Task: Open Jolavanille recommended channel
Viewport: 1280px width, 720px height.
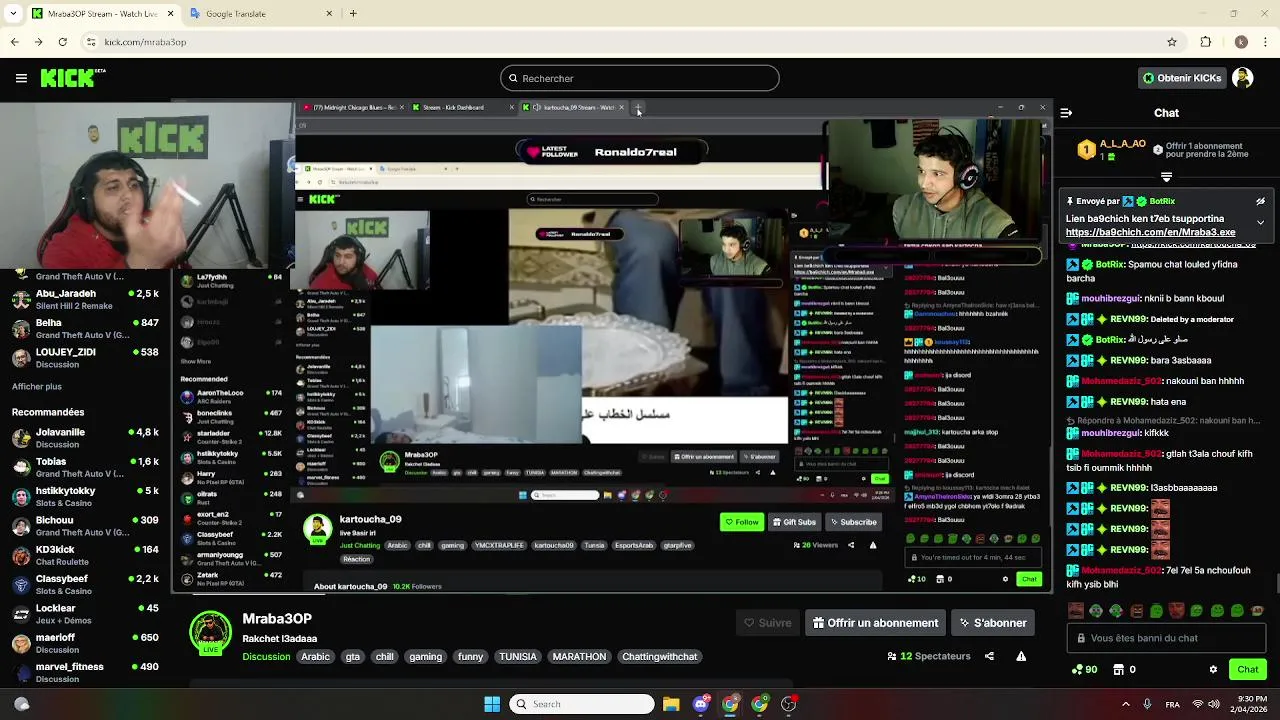Action: [x=85, y=439]
